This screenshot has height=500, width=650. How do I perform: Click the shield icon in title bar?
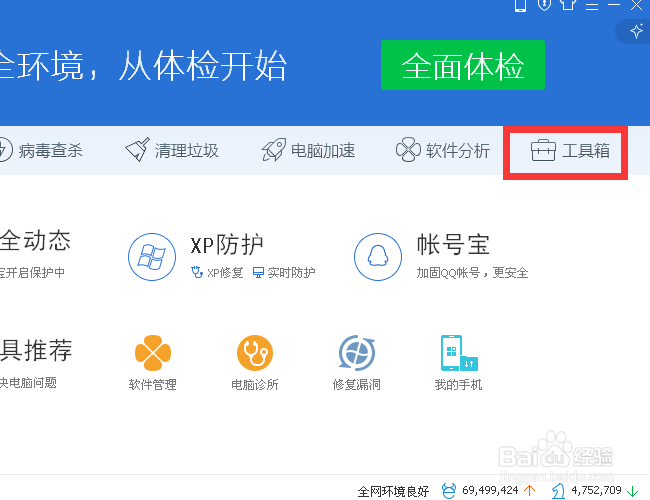pos(544,5)
